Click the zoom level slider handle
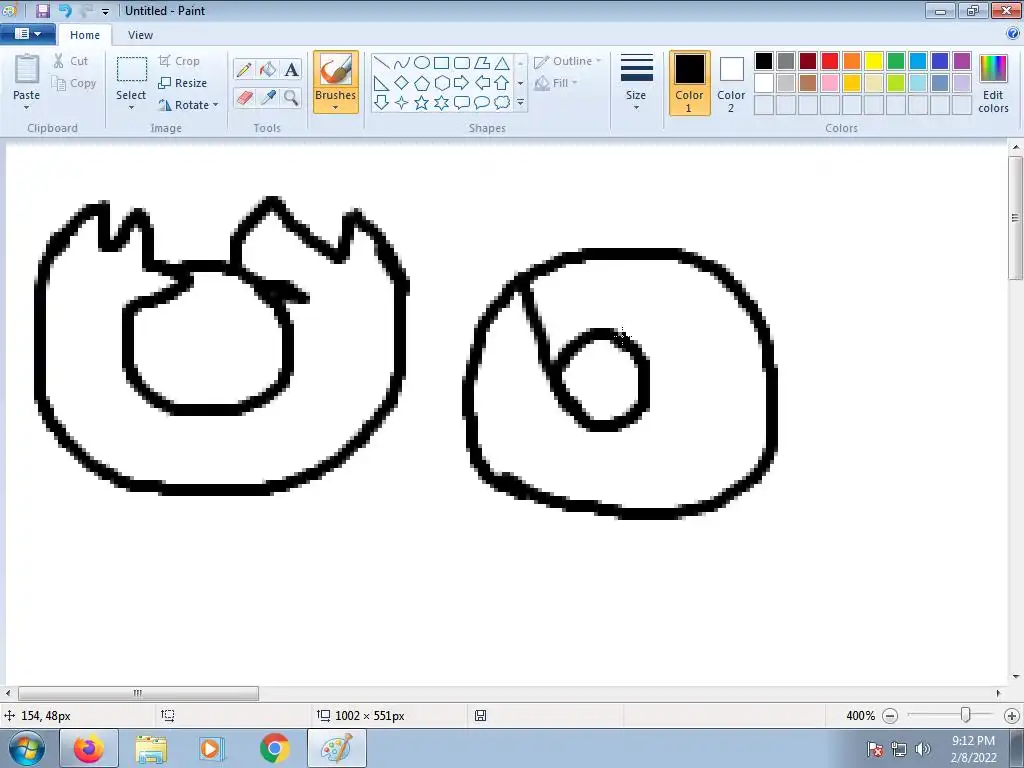1024x768 pixels. [x=965, y=716]
